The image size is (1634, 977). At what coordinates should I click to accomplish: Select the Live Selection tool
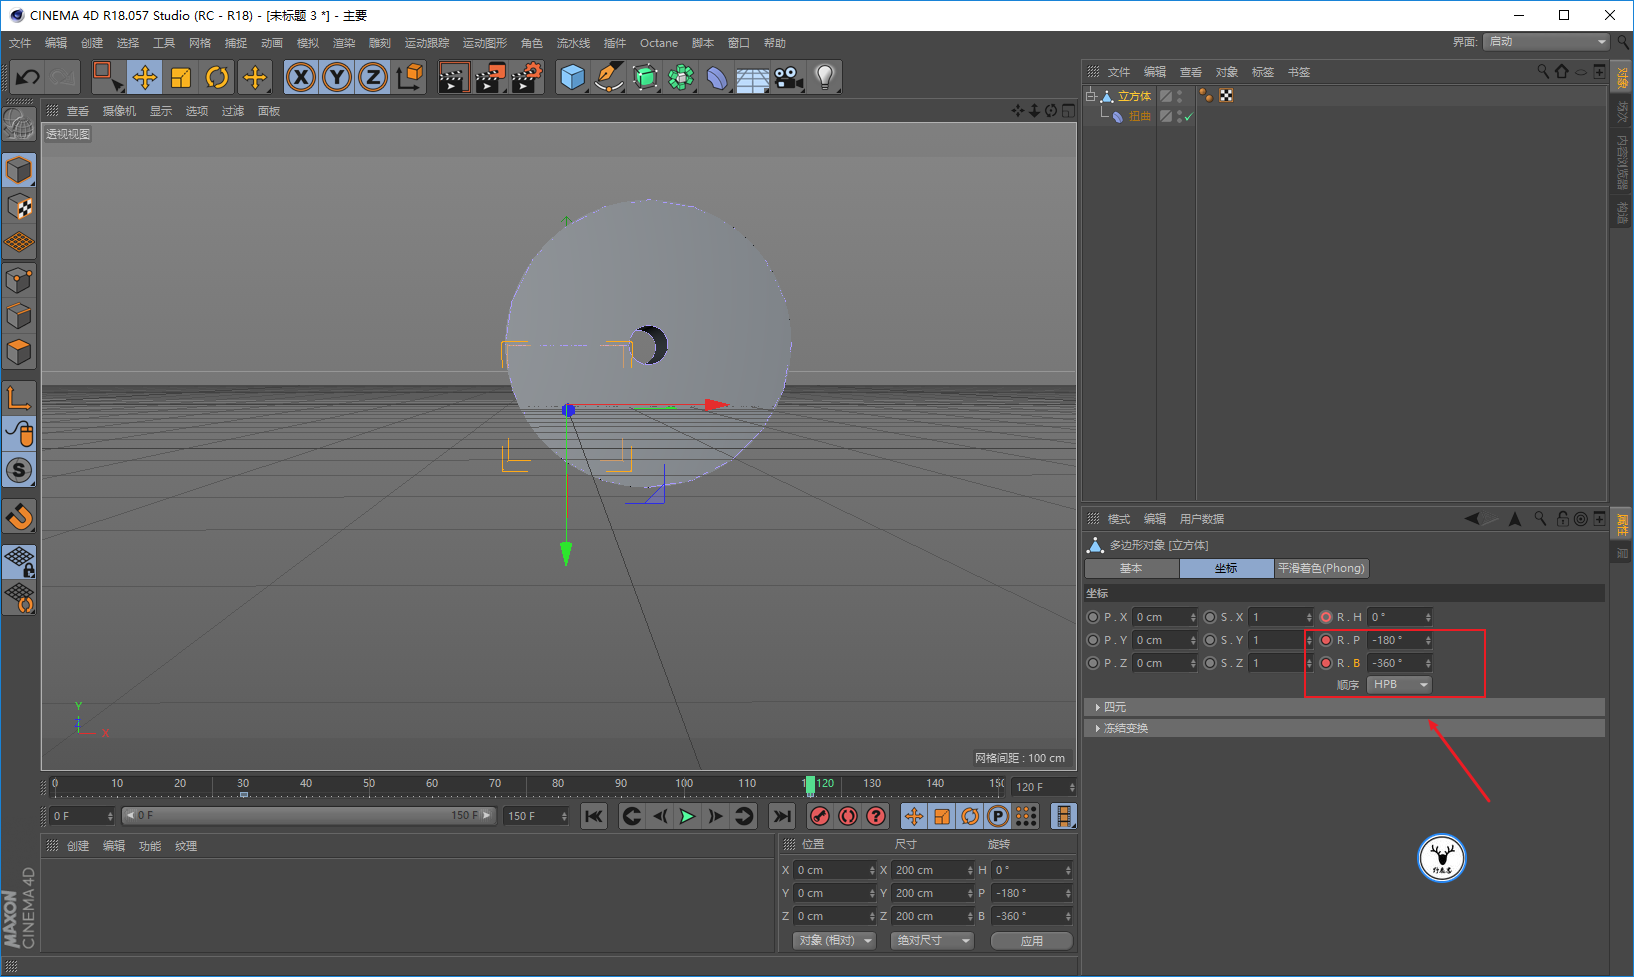(x=107, y=77)
